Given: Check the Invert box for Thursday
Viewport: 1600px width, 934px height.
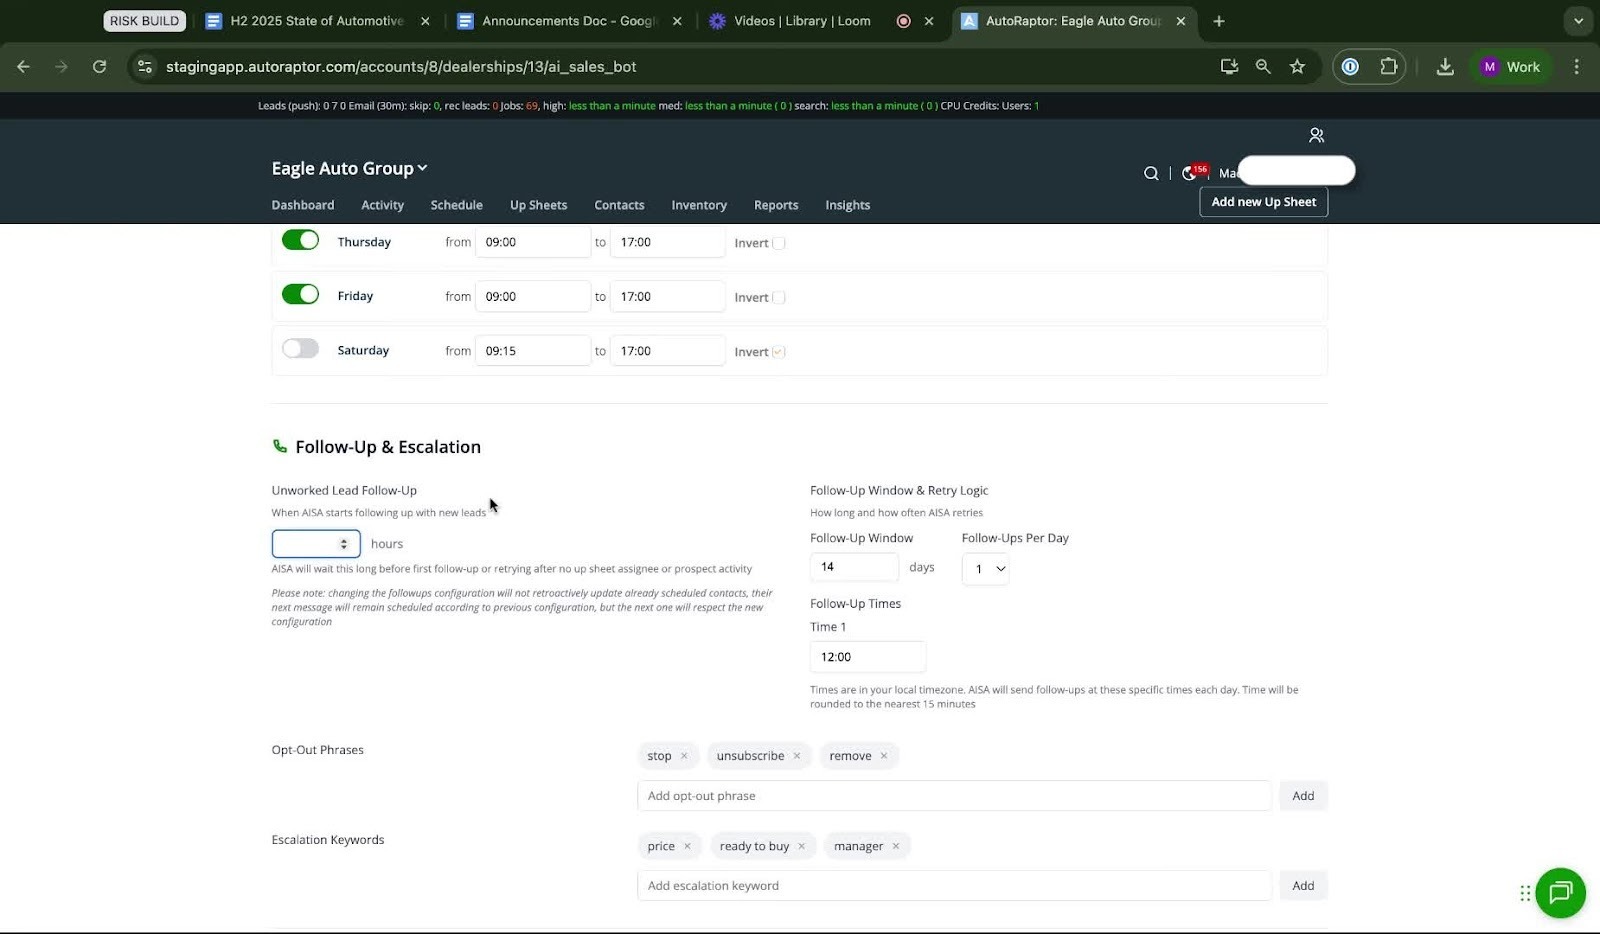Looking at the screenshot, I should [779, 243].
